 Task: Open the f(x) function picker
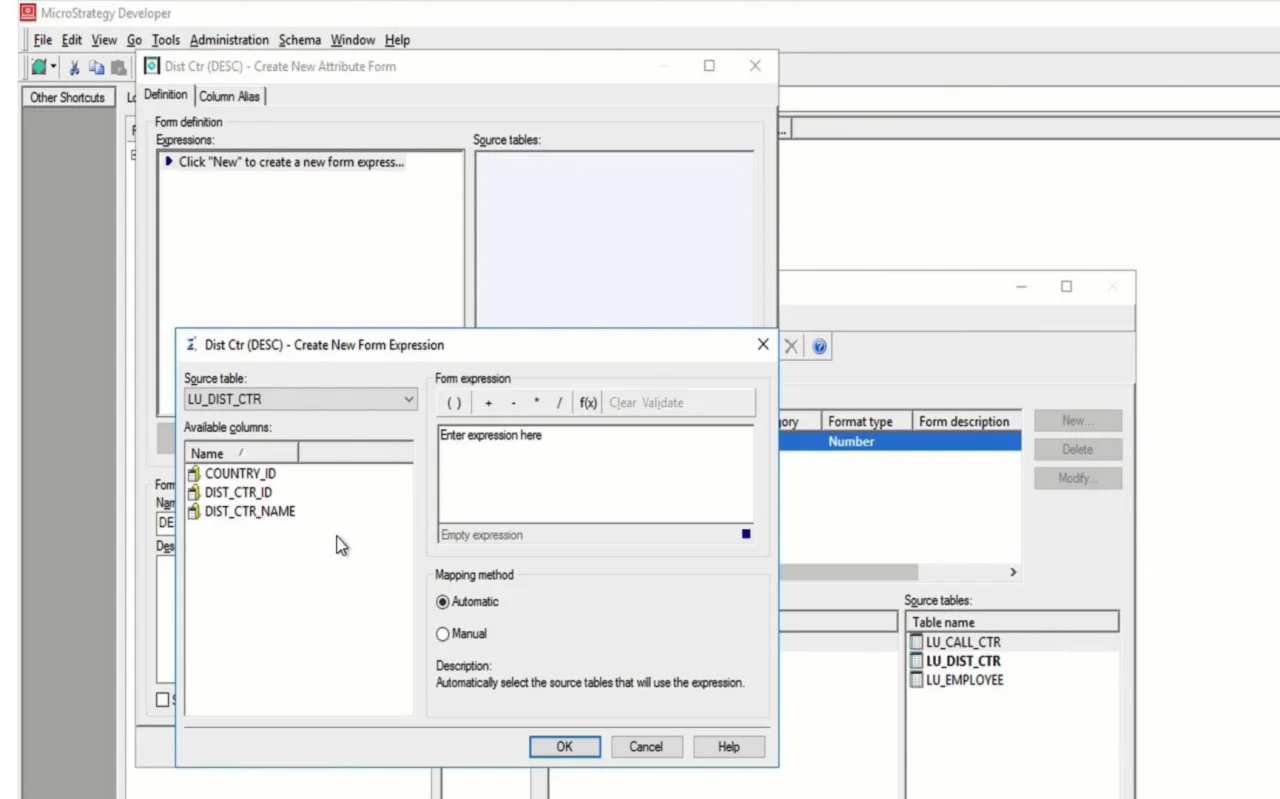(x=588, y=403)
